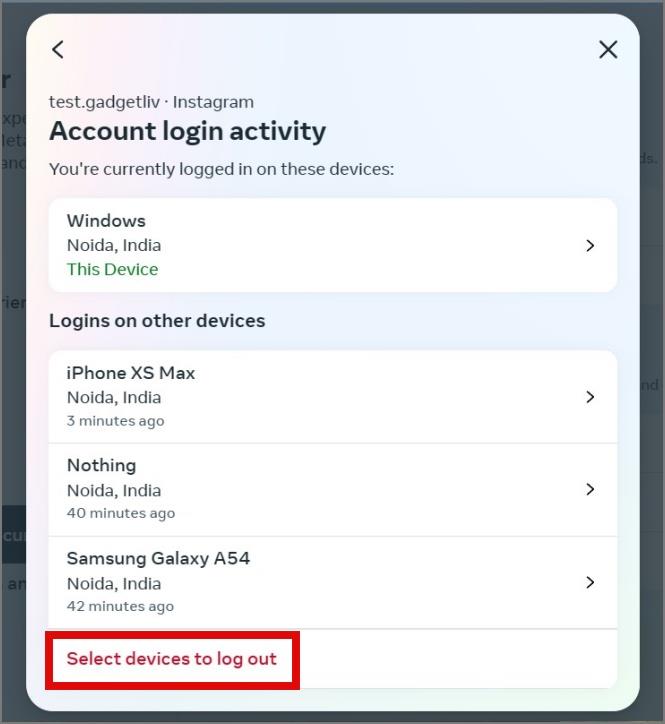Open the Windows device entry title
This screenshot has height=724, width=665.
106,221
